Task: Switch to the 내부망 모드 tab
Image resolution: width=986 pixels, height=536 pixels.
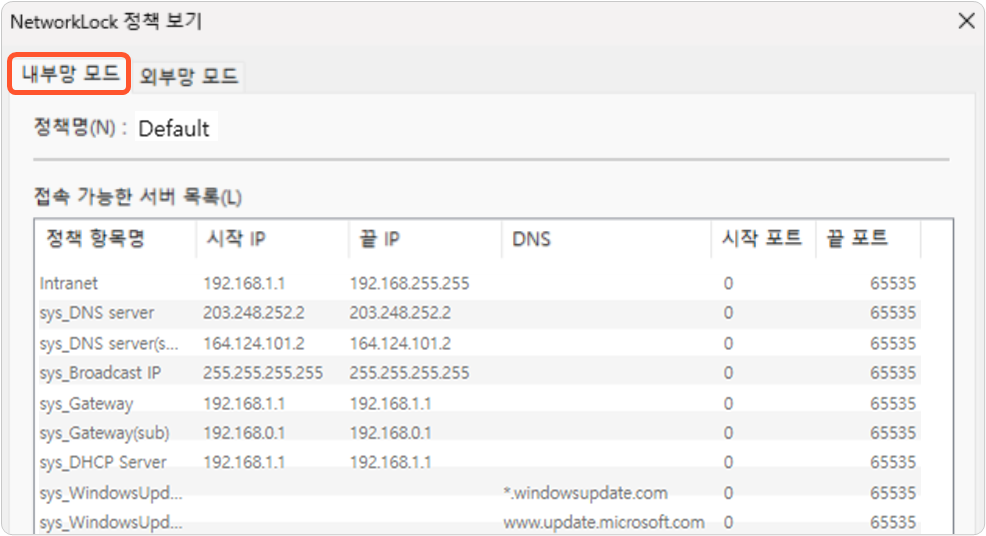Action: click(69, 74)
